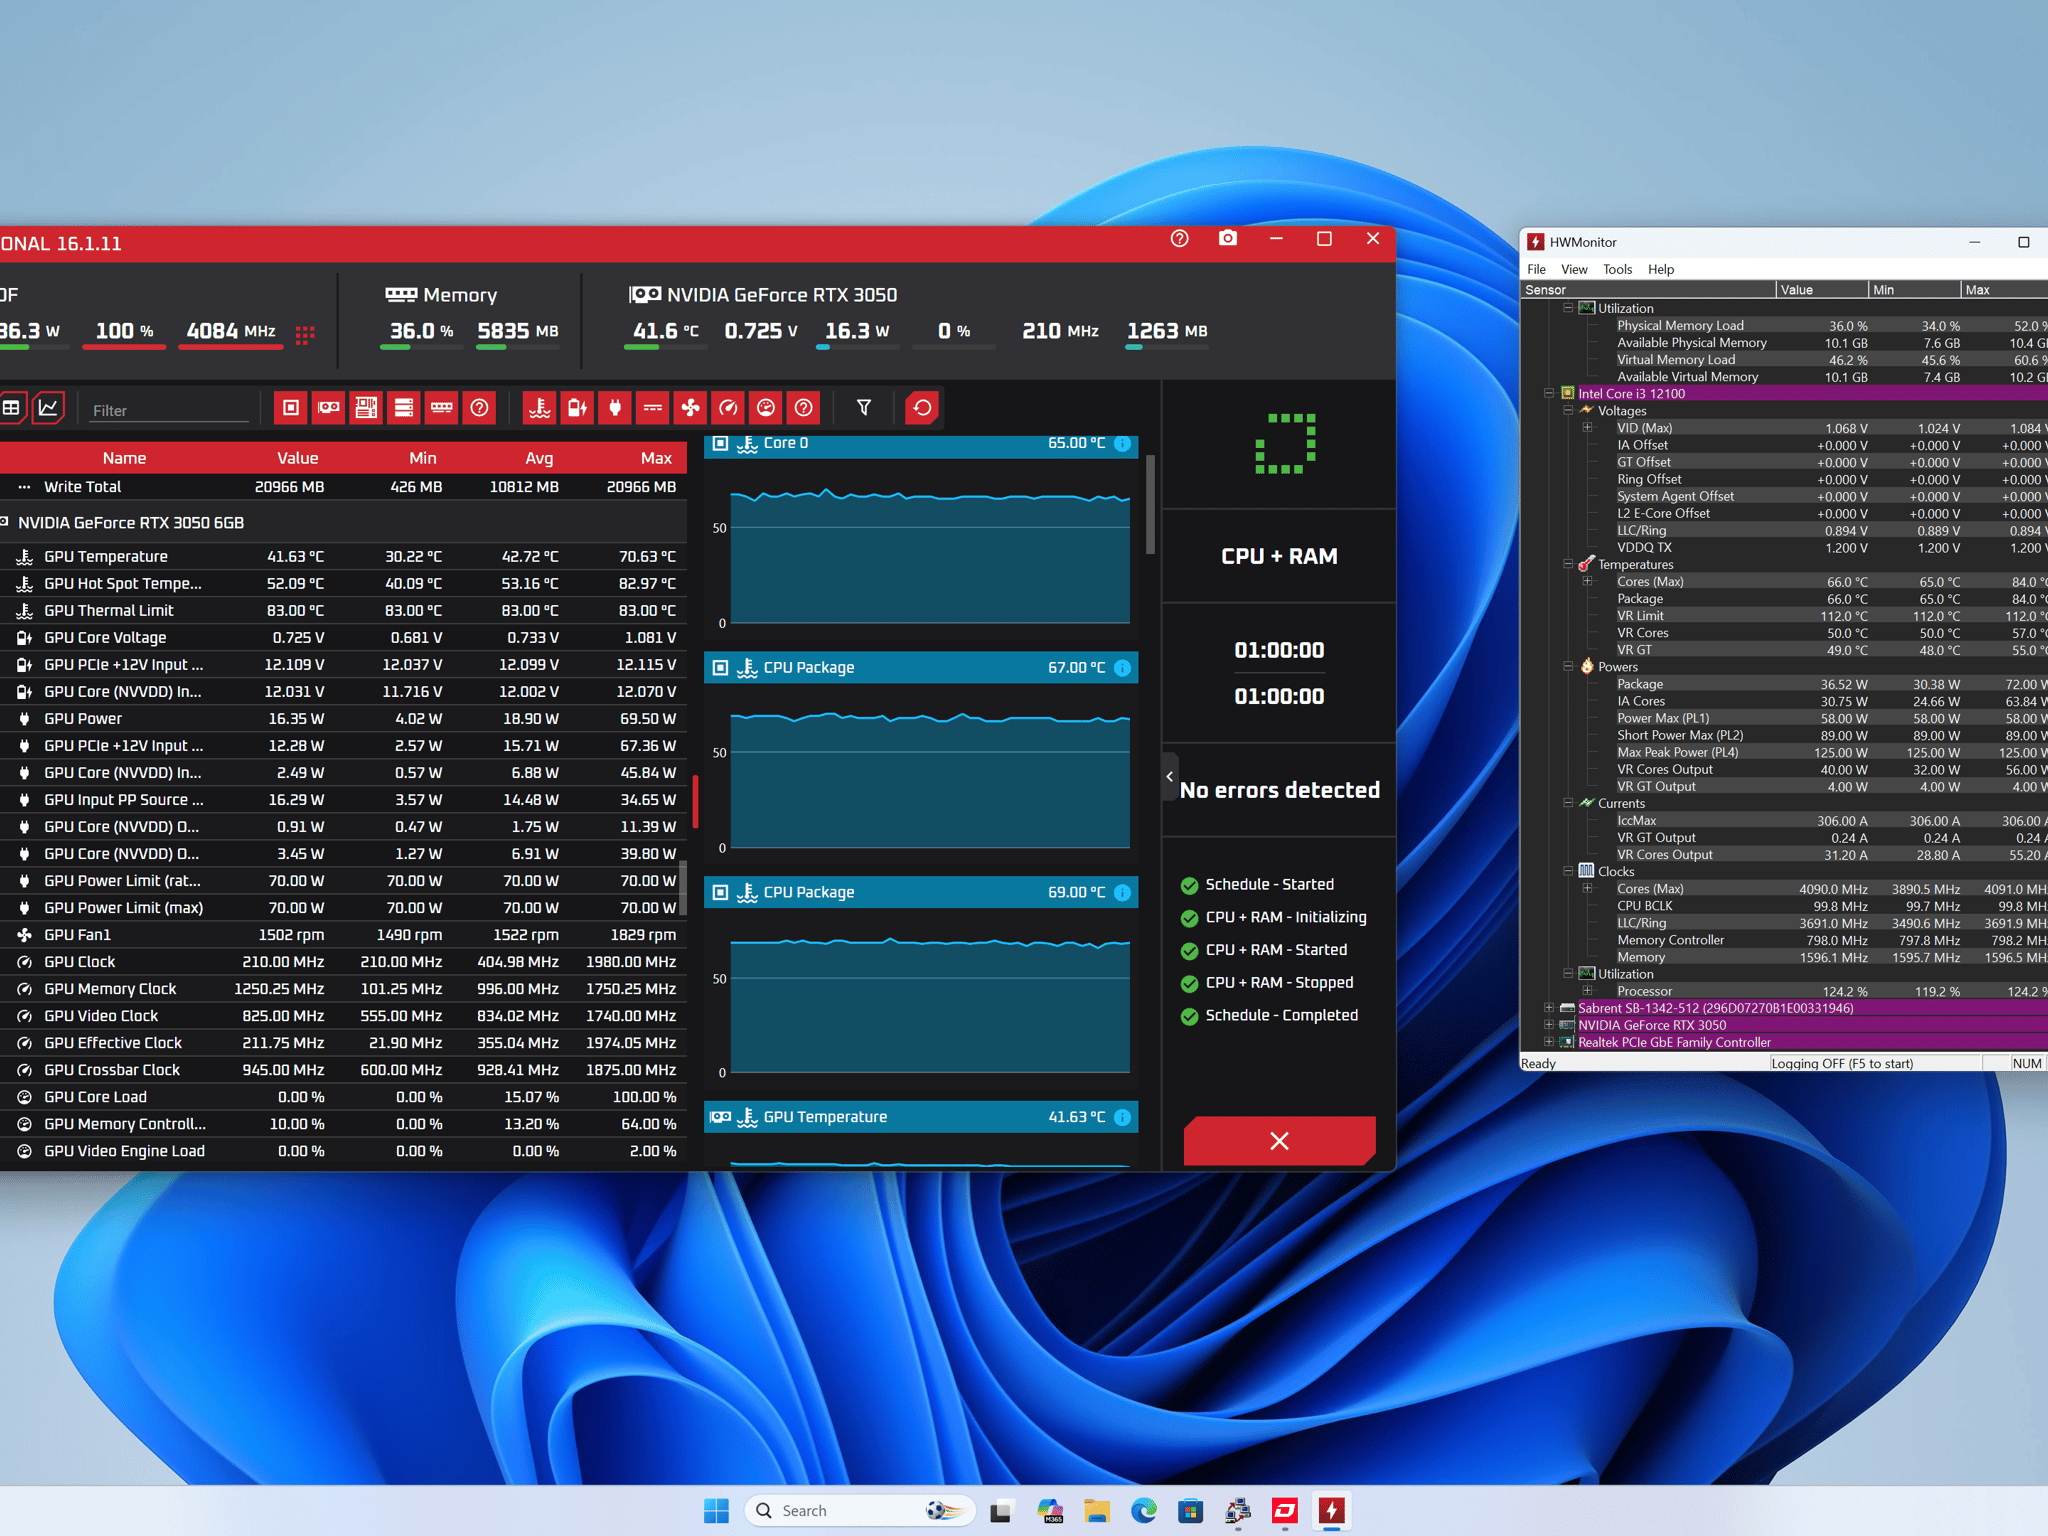Select the GPU Fan1 row in OCCT table
This screenshot has height=1536, width=2048.
click(x=343, y=935)
